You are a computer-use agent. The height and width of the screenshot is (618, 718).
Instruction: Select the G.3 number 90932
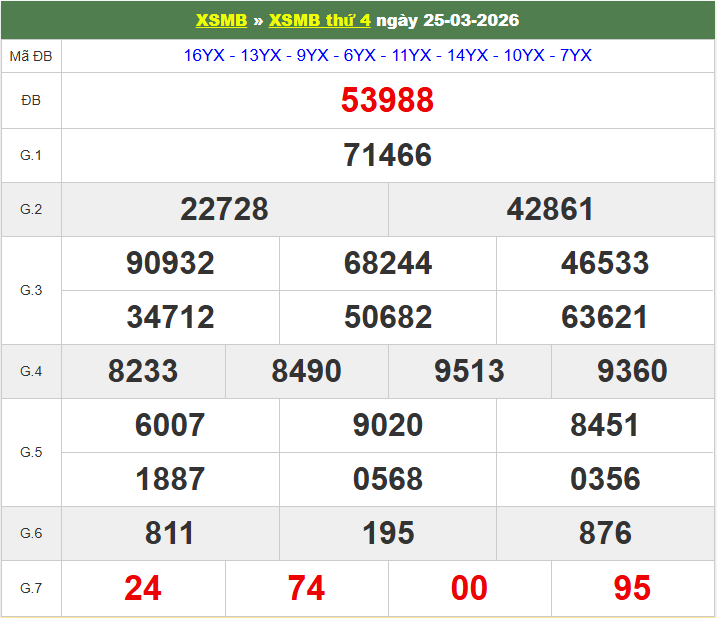click(170, 263)
